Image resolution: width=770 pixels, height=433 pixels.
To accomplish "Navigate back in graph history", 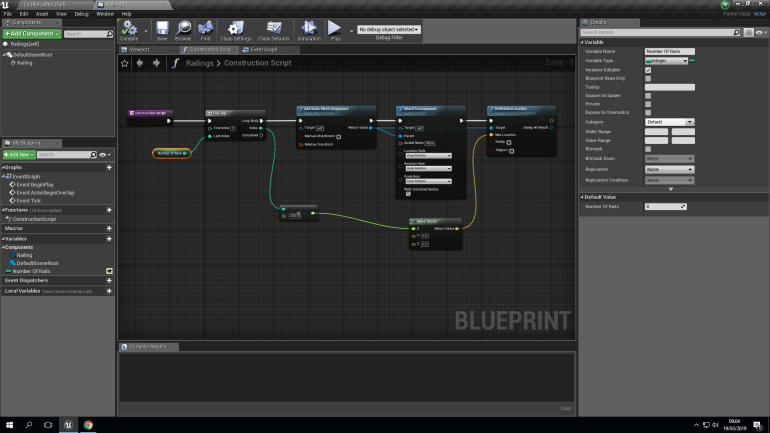I will 140,63.
